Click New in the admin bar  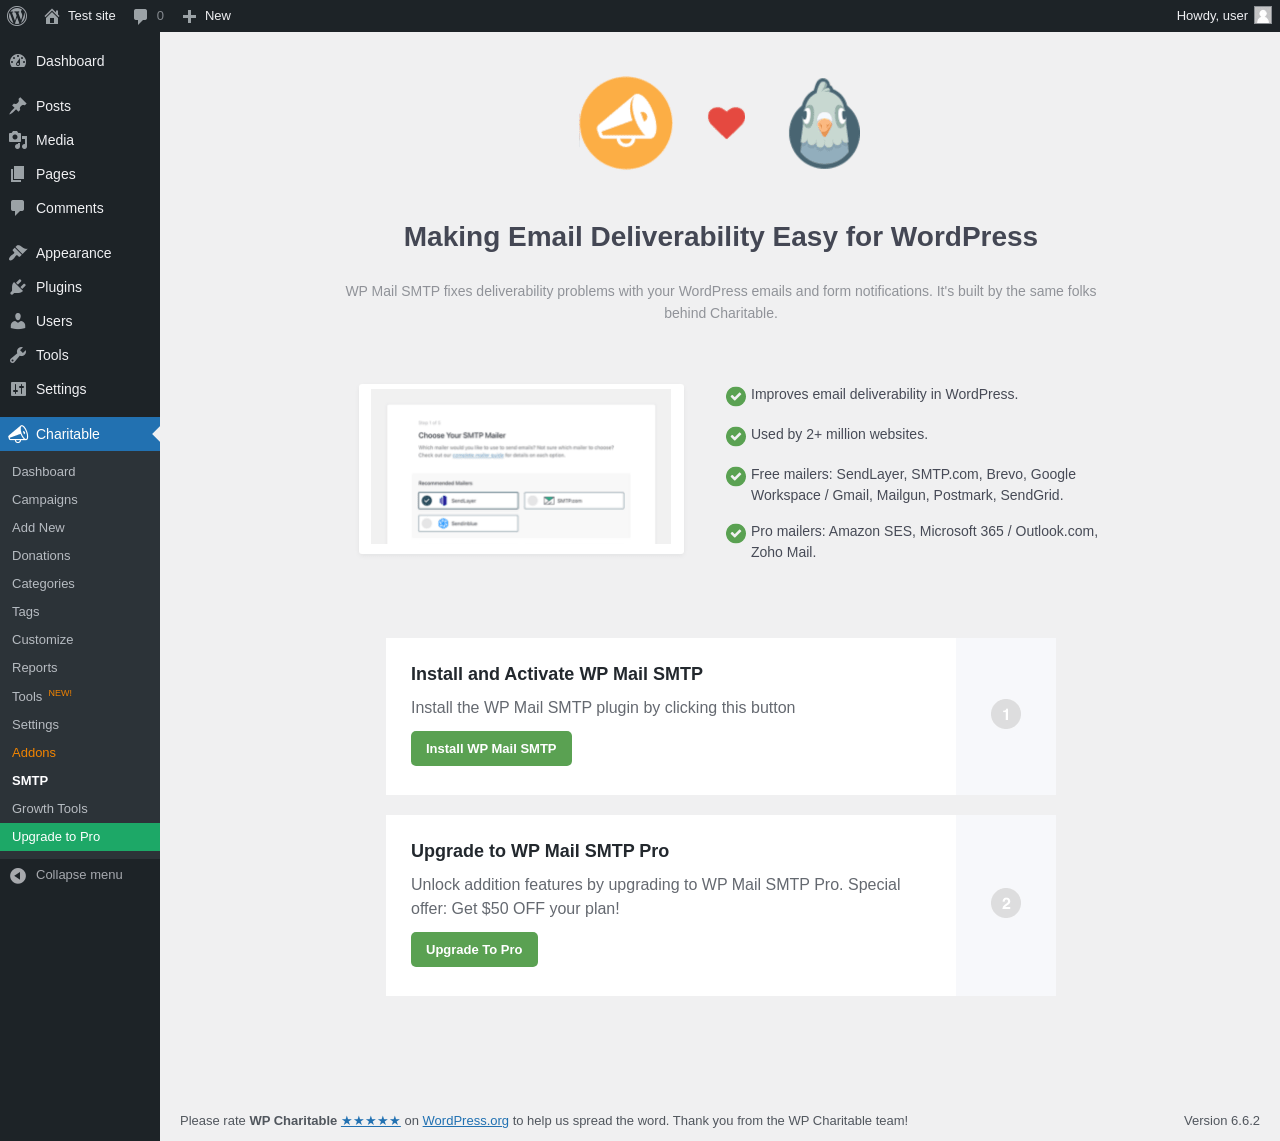coord(207,16)
